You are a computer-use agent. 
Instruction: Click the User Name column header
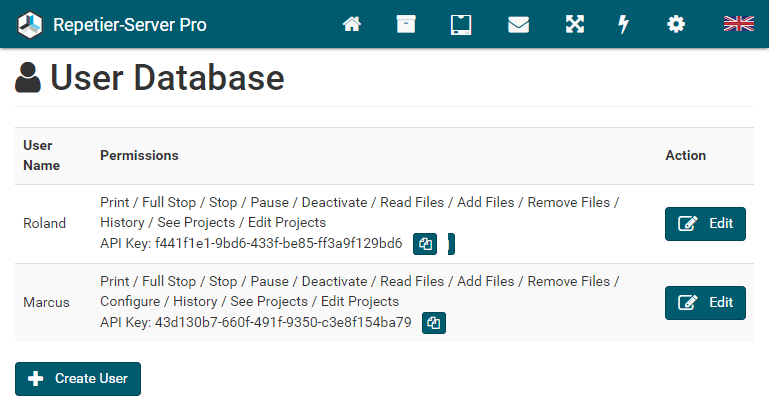point(41,155)
